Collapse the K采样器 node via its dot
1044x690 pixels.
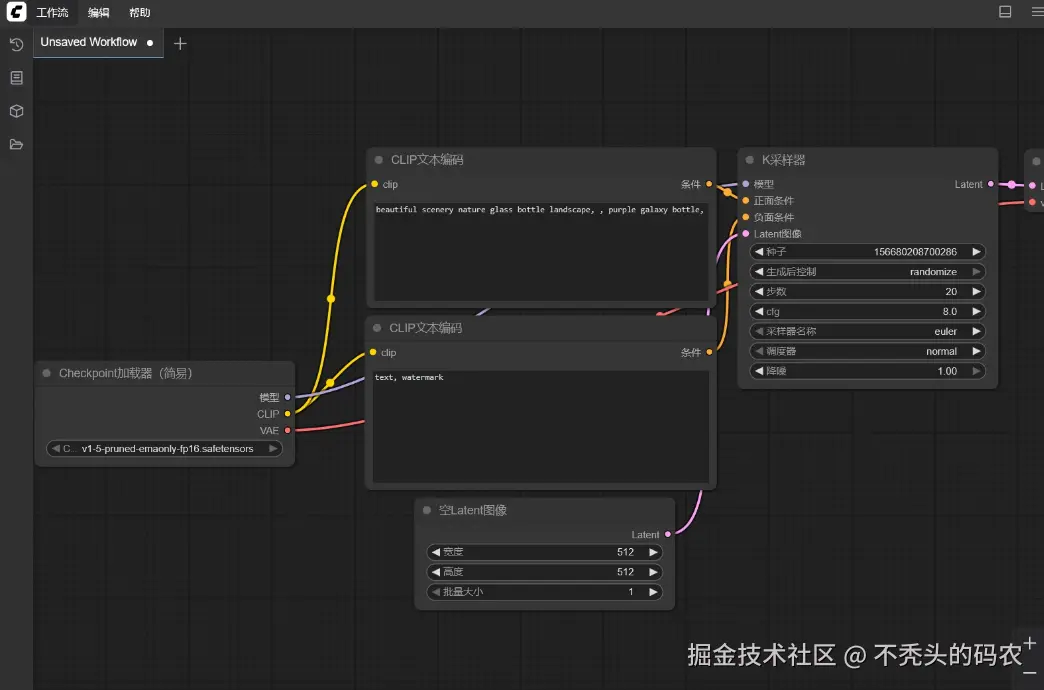[750, 160]
